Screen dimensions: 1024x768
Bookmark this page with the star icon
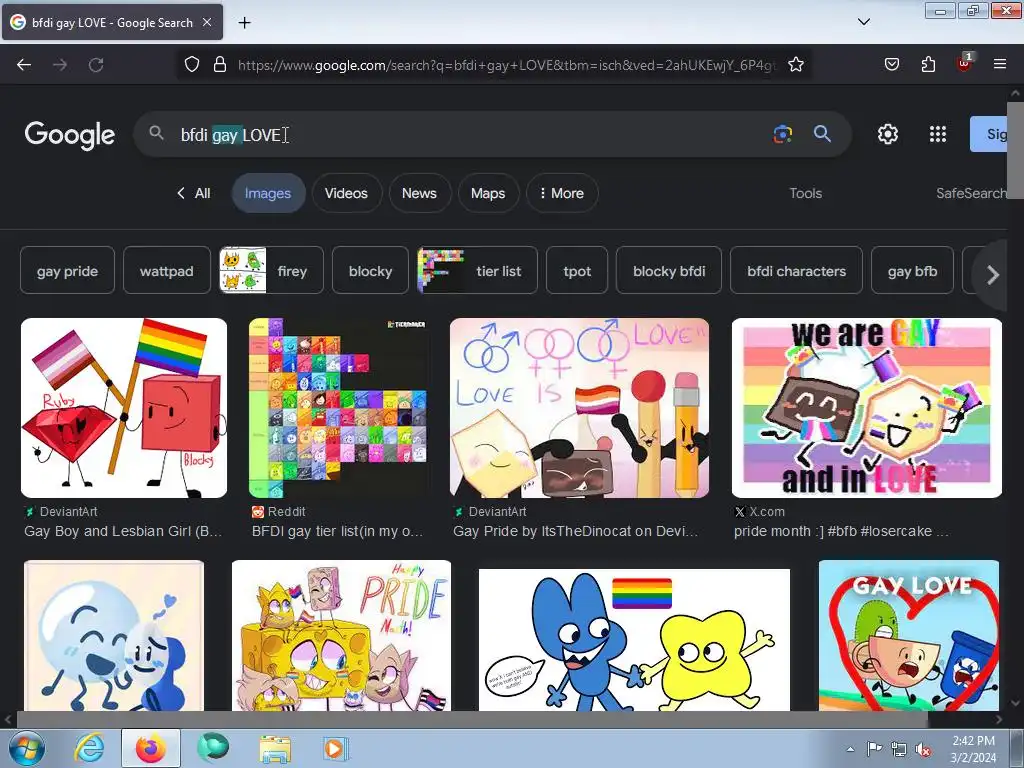pos(795,64)
